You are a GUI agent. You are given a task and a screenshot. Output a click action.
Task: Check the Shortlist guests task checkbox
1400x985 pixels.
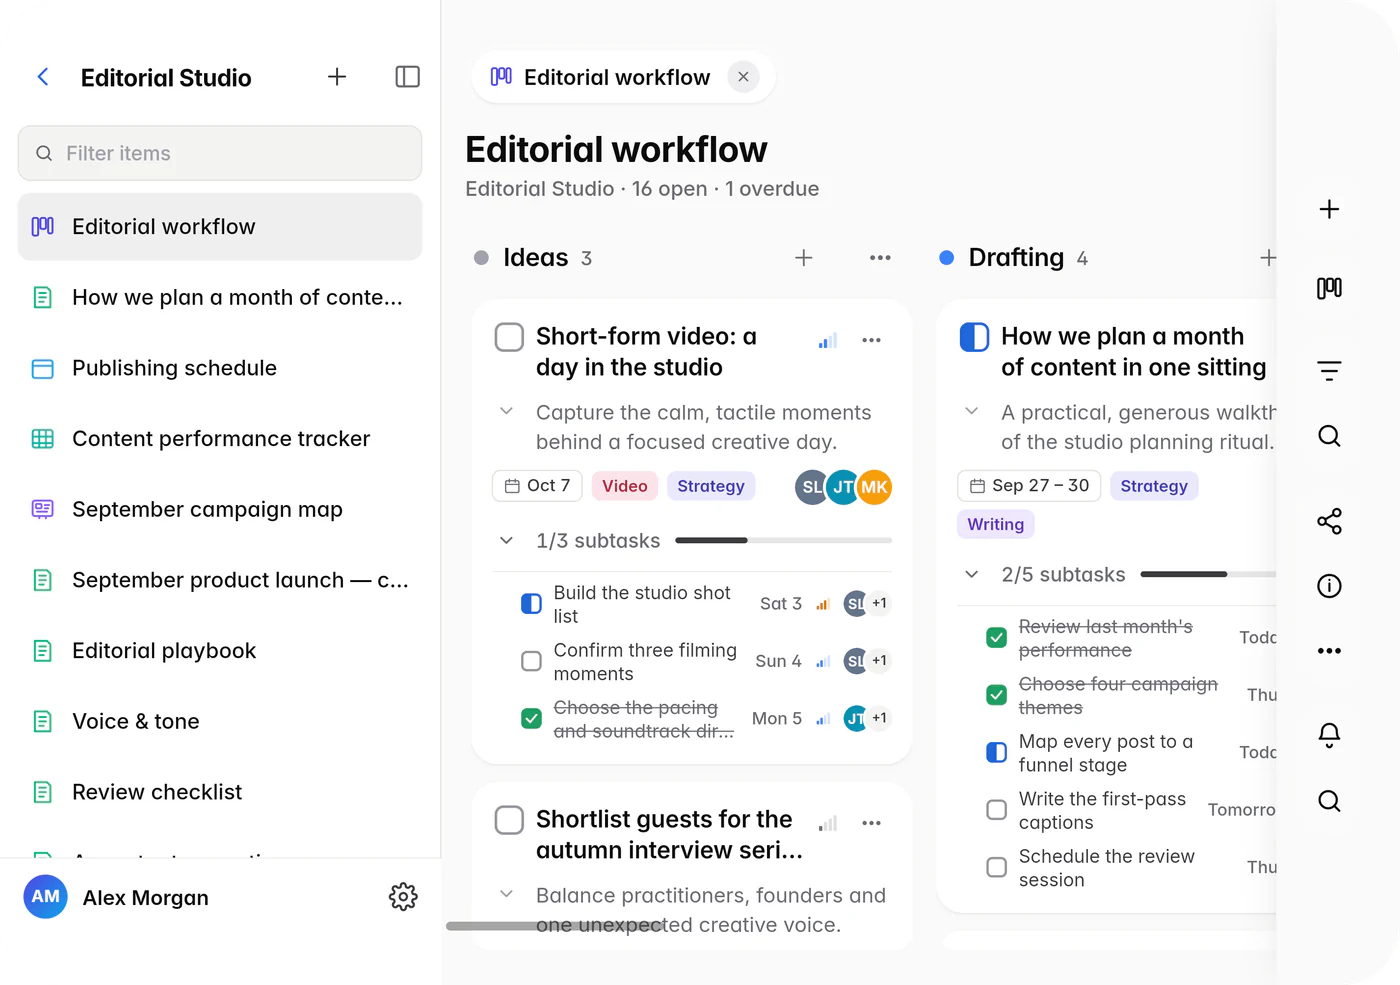(509, 820)
